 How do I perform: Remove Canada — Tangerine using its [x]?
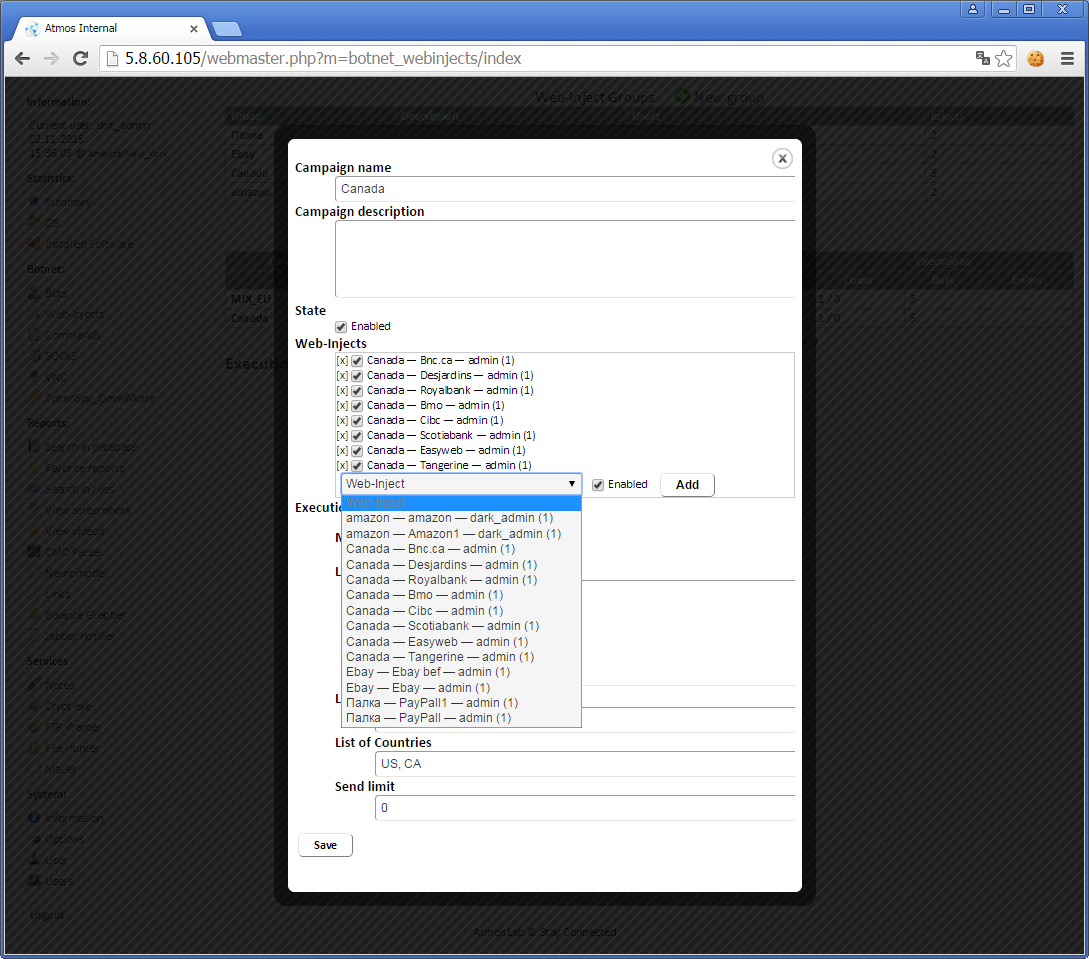click(x=342, y=466)
